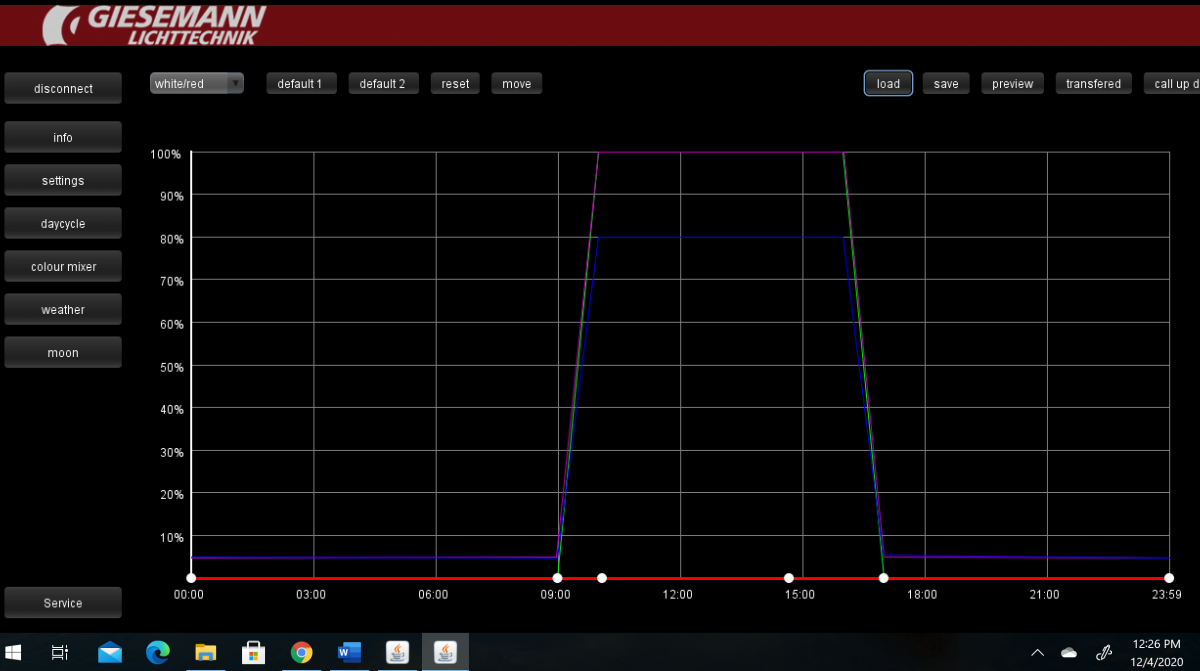Switch to the first Java app in the taskbar
Viewport: 1200px width, 671px height.
(397, 653)
